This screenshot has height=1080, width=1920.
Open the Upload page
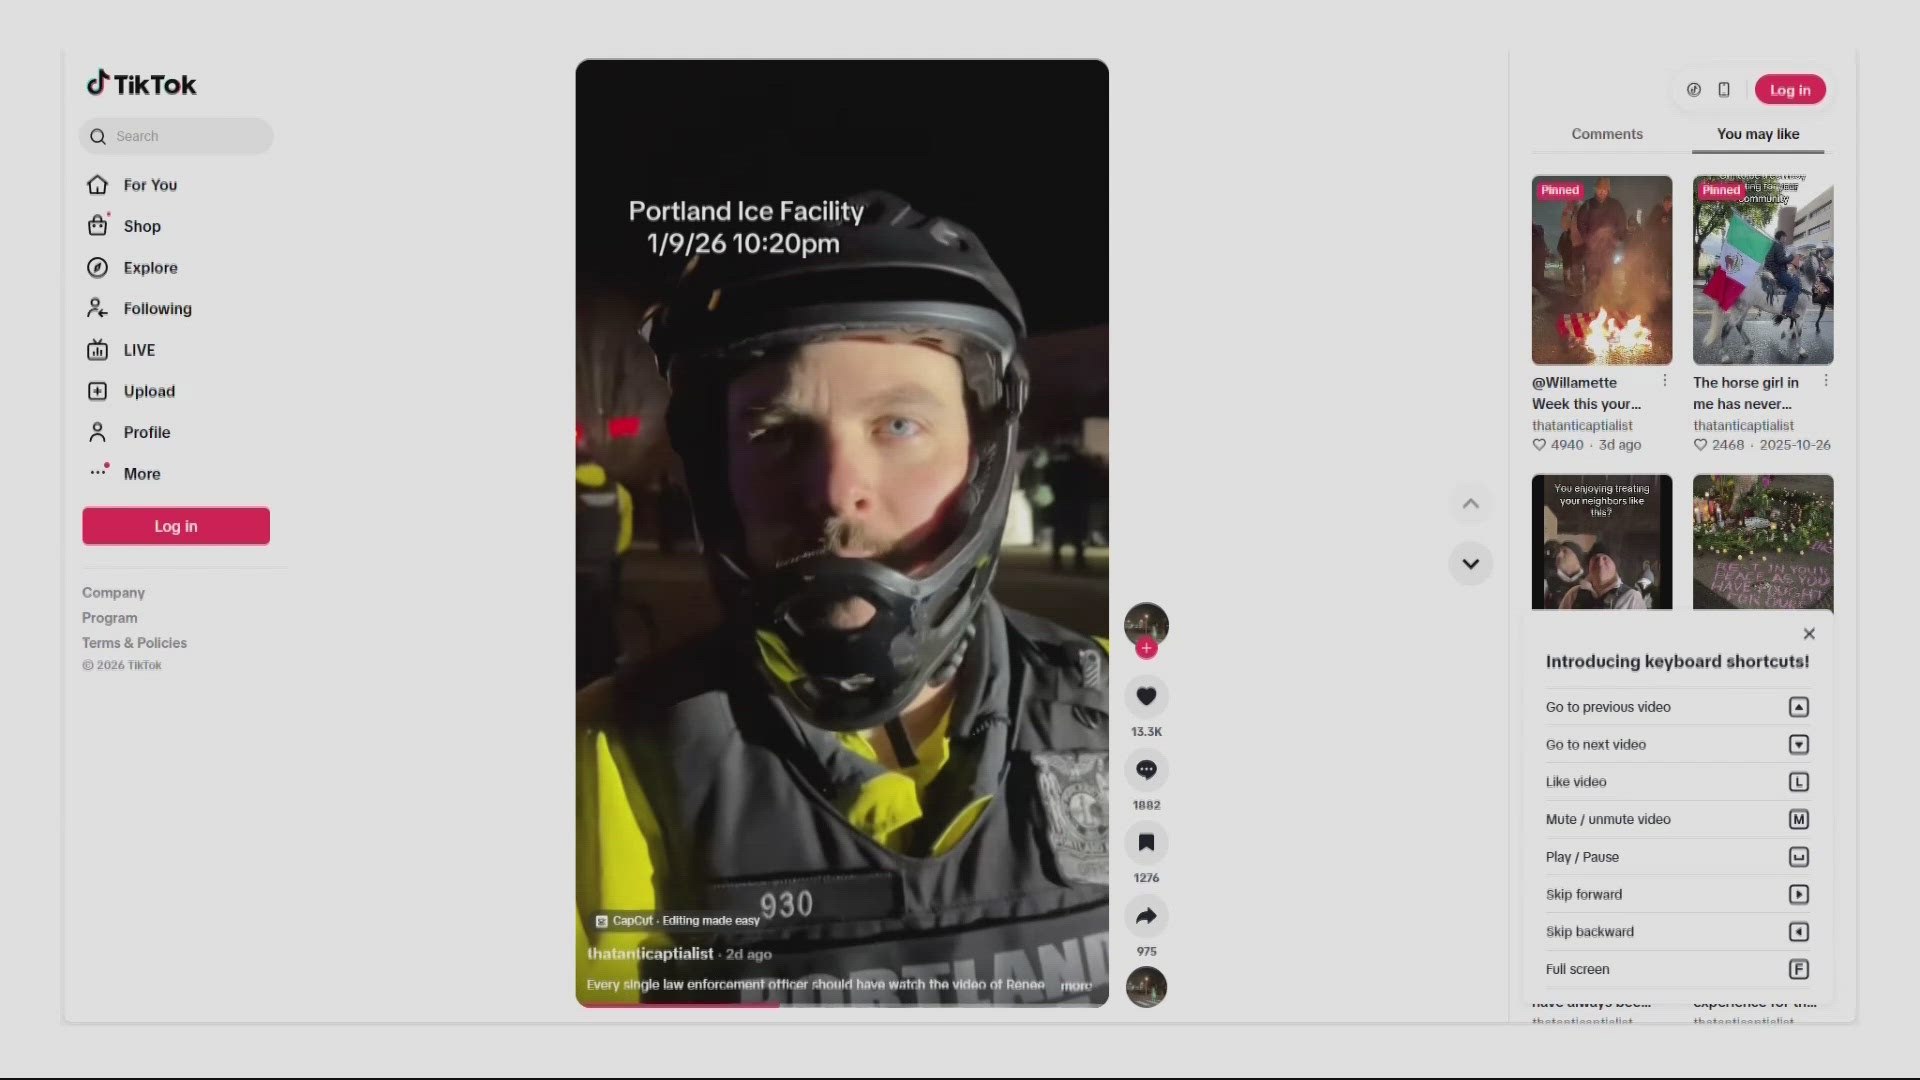pos(148,391)
